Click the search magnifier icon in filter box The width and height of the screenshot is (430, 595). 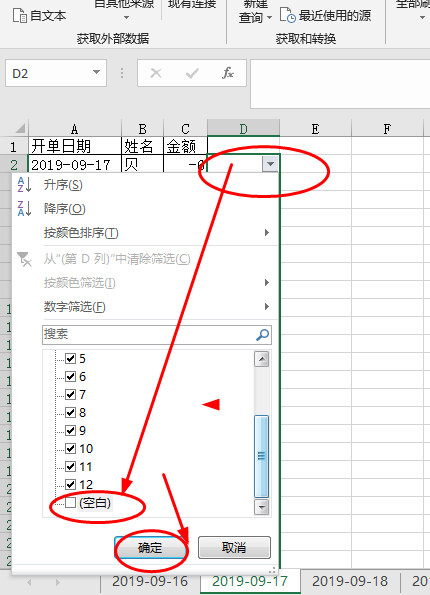[x=262, y=334]
